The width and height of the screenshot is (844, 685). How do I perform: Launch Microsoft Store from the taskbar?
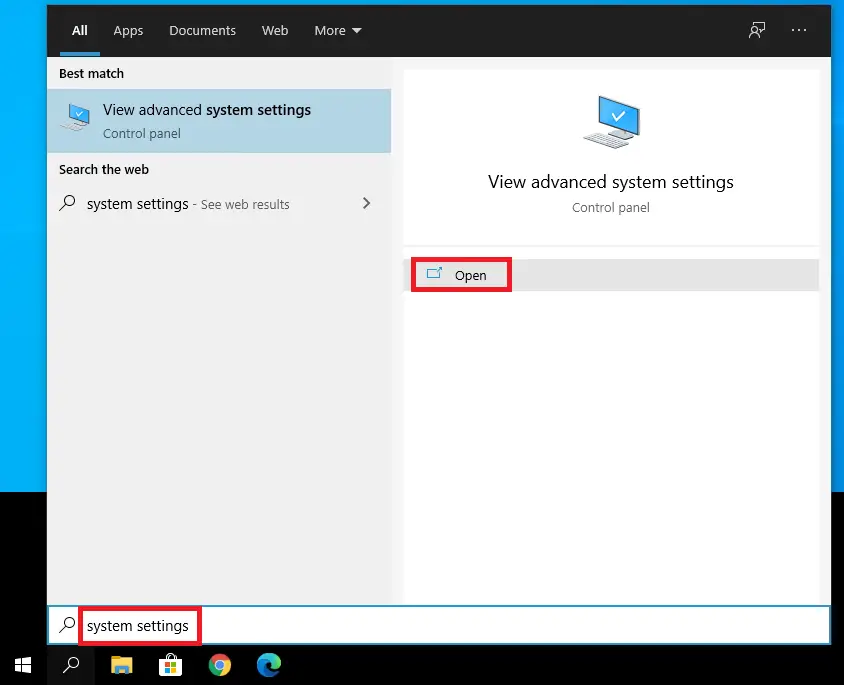(x=171, y=665)
